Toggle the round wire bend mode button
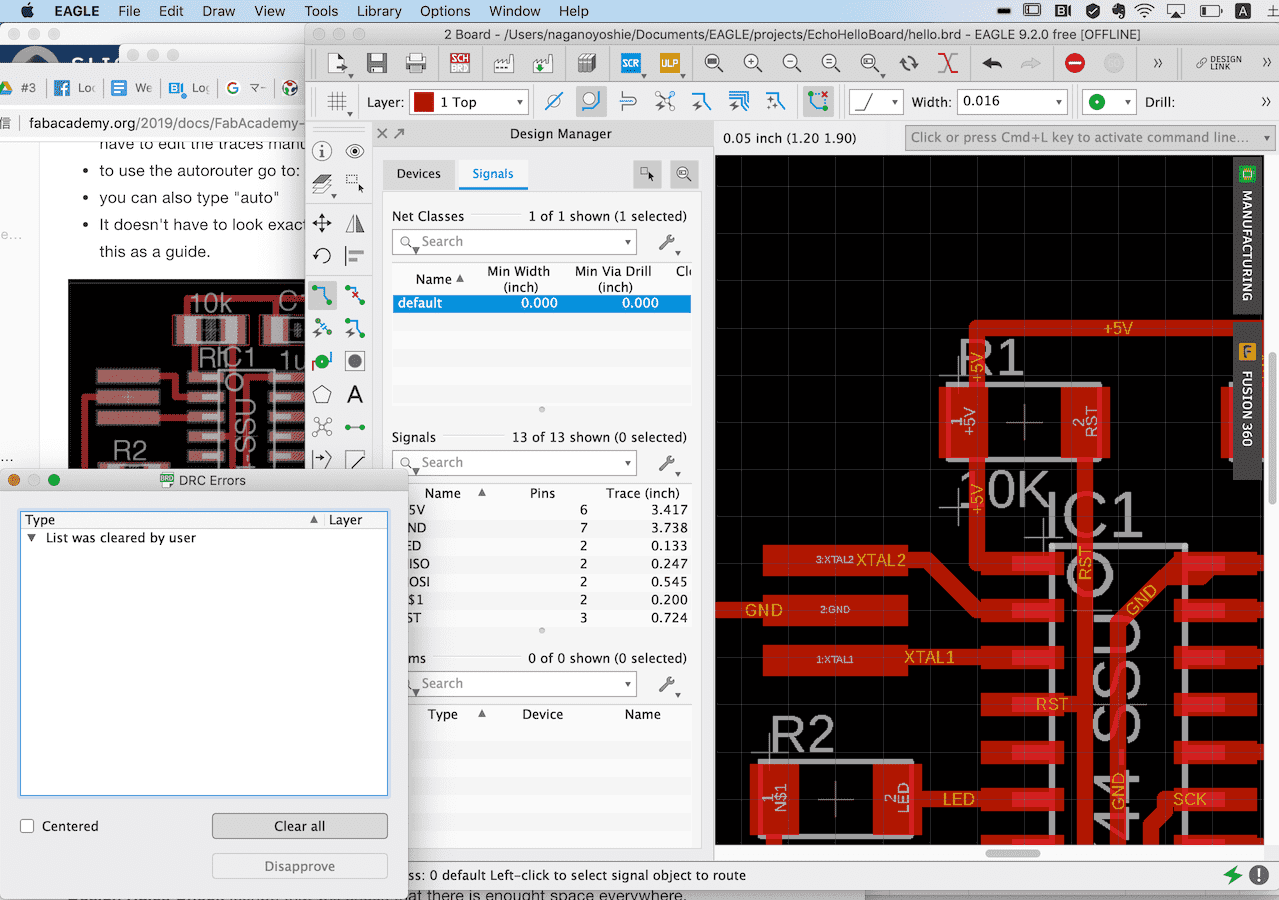This screenshot has height=900, width=1279. tap(591, 102)
